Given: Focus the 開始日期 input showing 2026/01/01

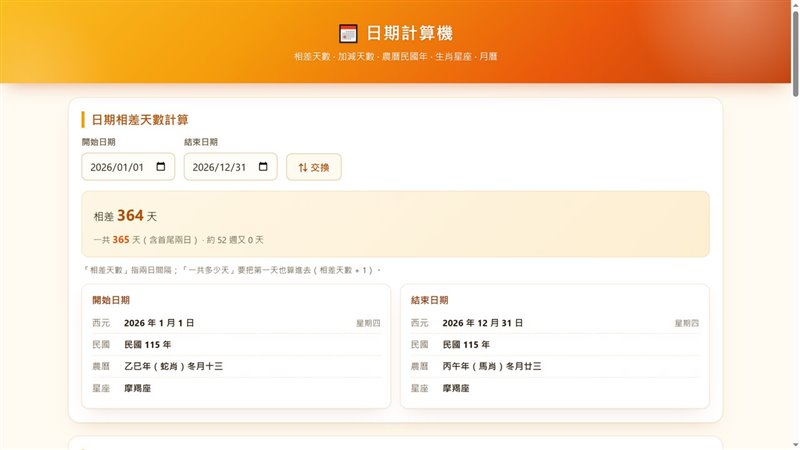Looking at the screenshot, I should pos(128,167).
